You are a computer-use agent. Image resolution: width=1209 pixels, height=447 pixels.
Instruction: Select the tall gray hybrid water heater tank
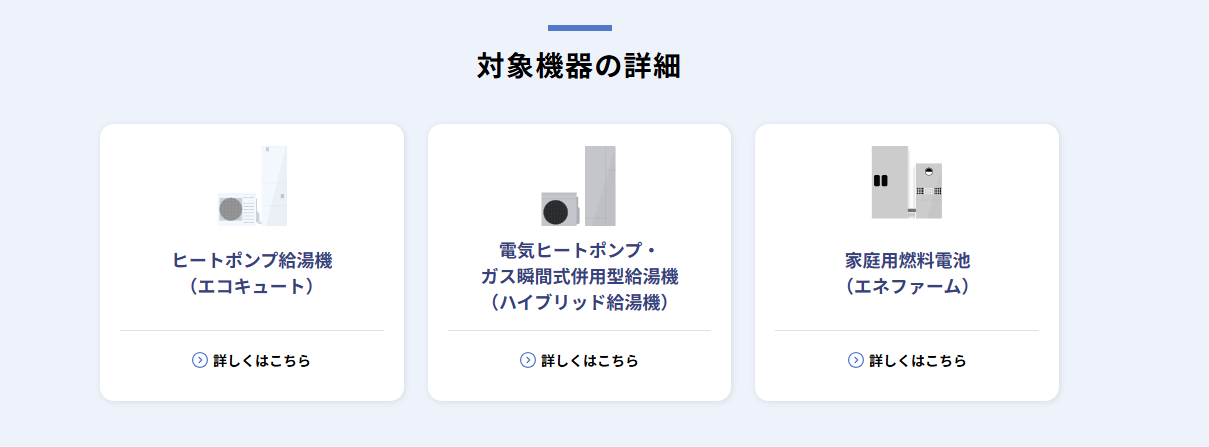(600, 186)
